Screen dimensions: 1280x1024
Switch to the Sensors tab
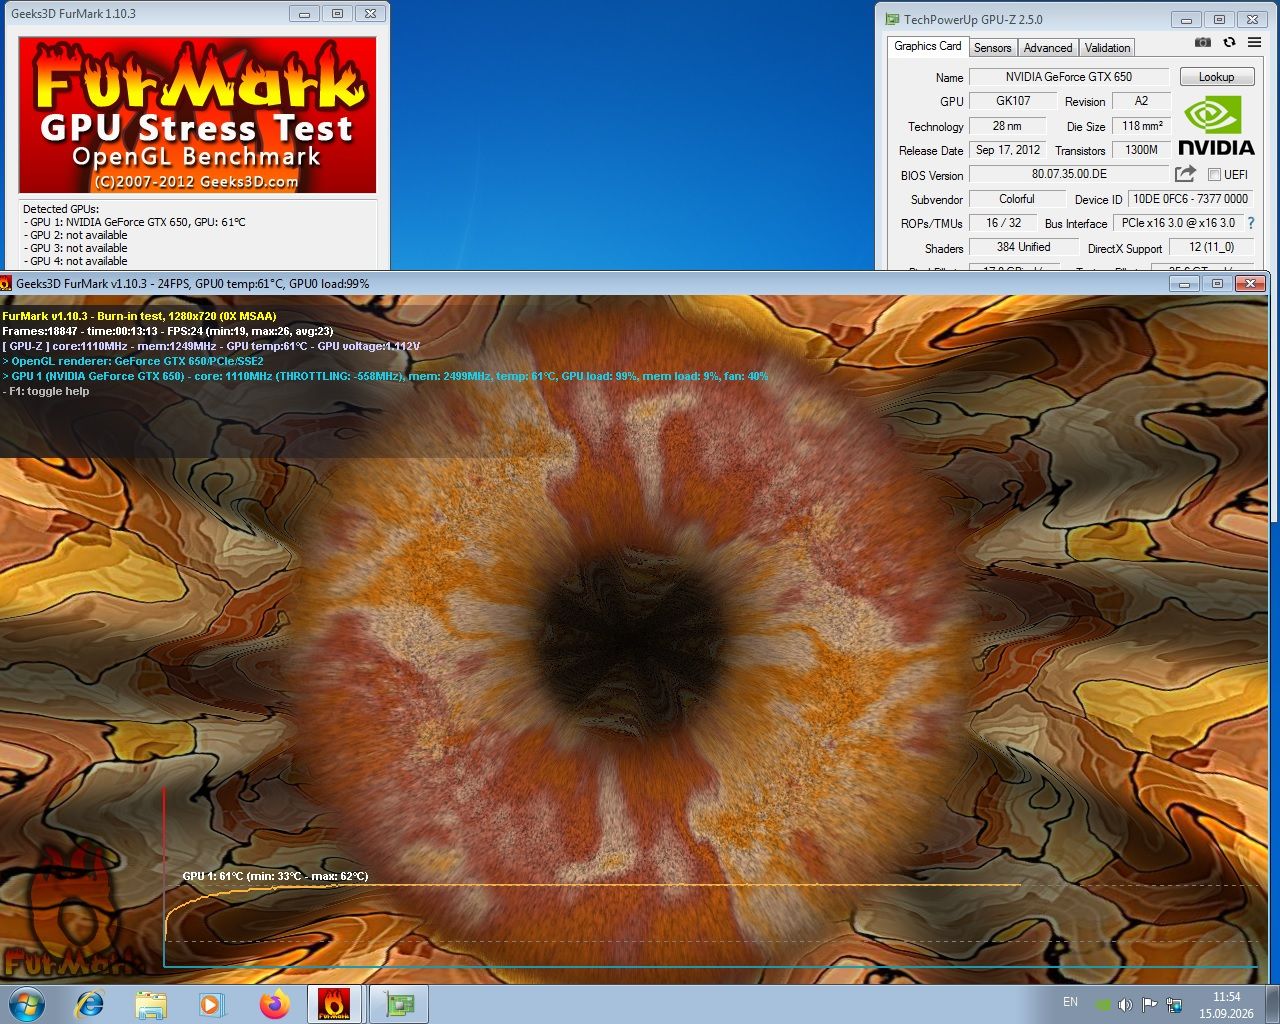[992, 48]
